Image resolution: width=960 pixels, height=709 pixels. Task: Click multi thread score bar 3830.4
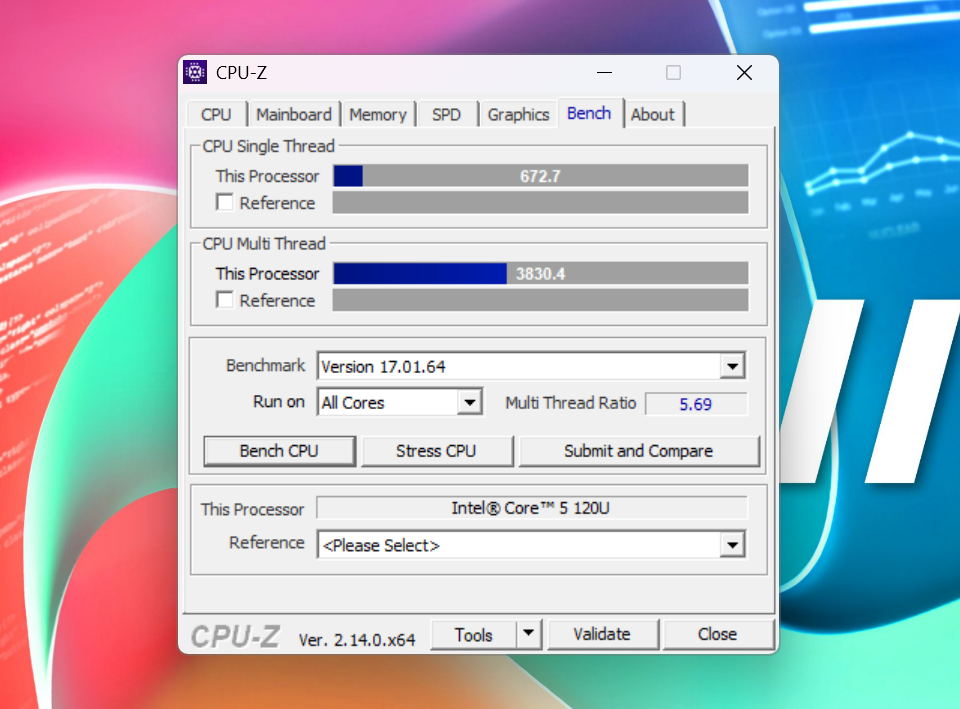tap(541, 273)
